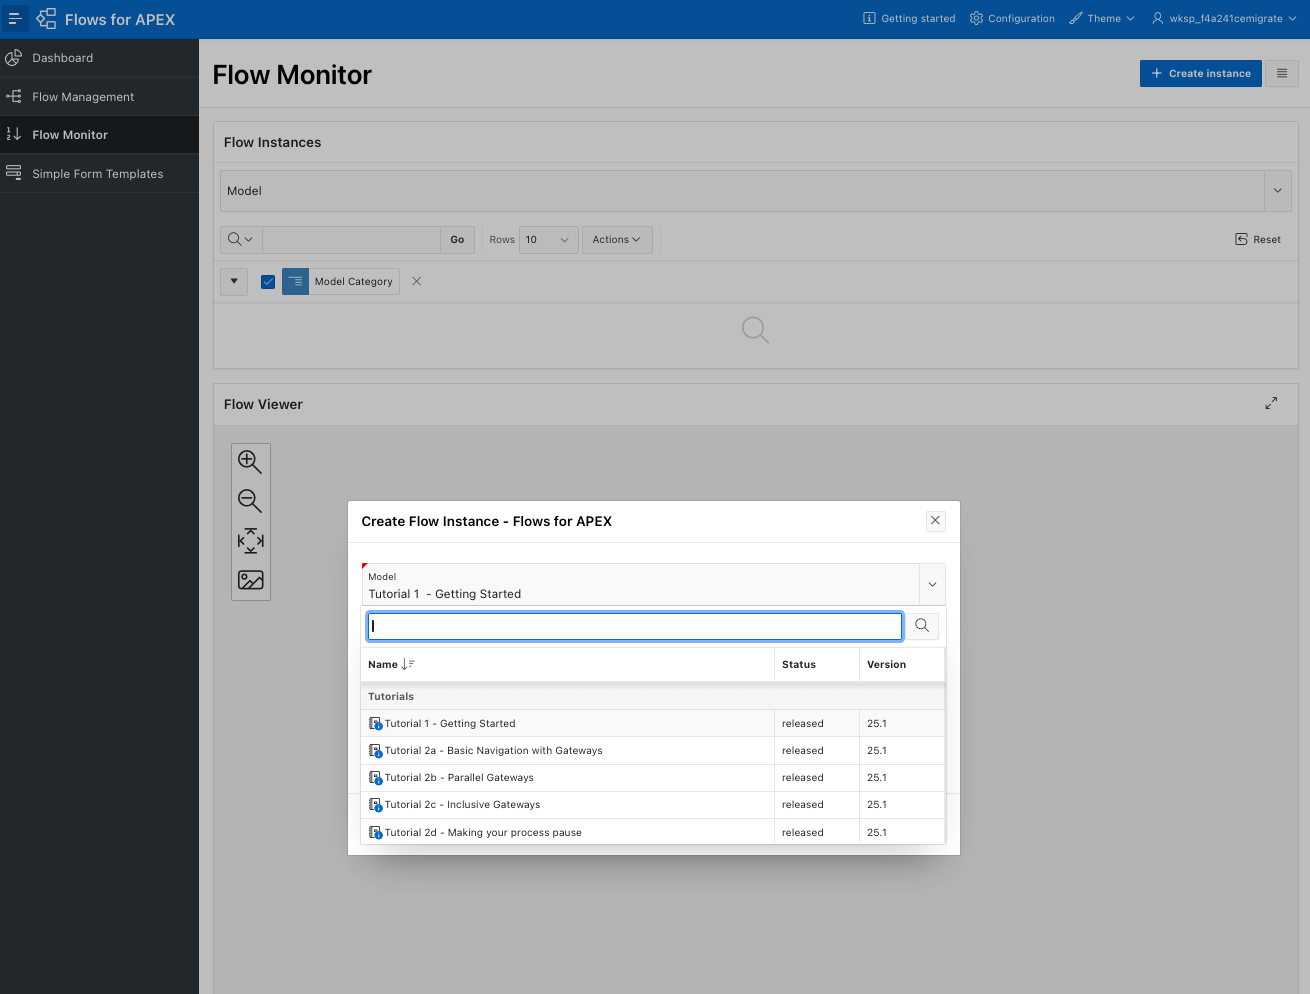Select Tutorial 2a - Basic Navigation with Gateways
Viewport: 1310px width, 994px height.
[x=653, y=750]
